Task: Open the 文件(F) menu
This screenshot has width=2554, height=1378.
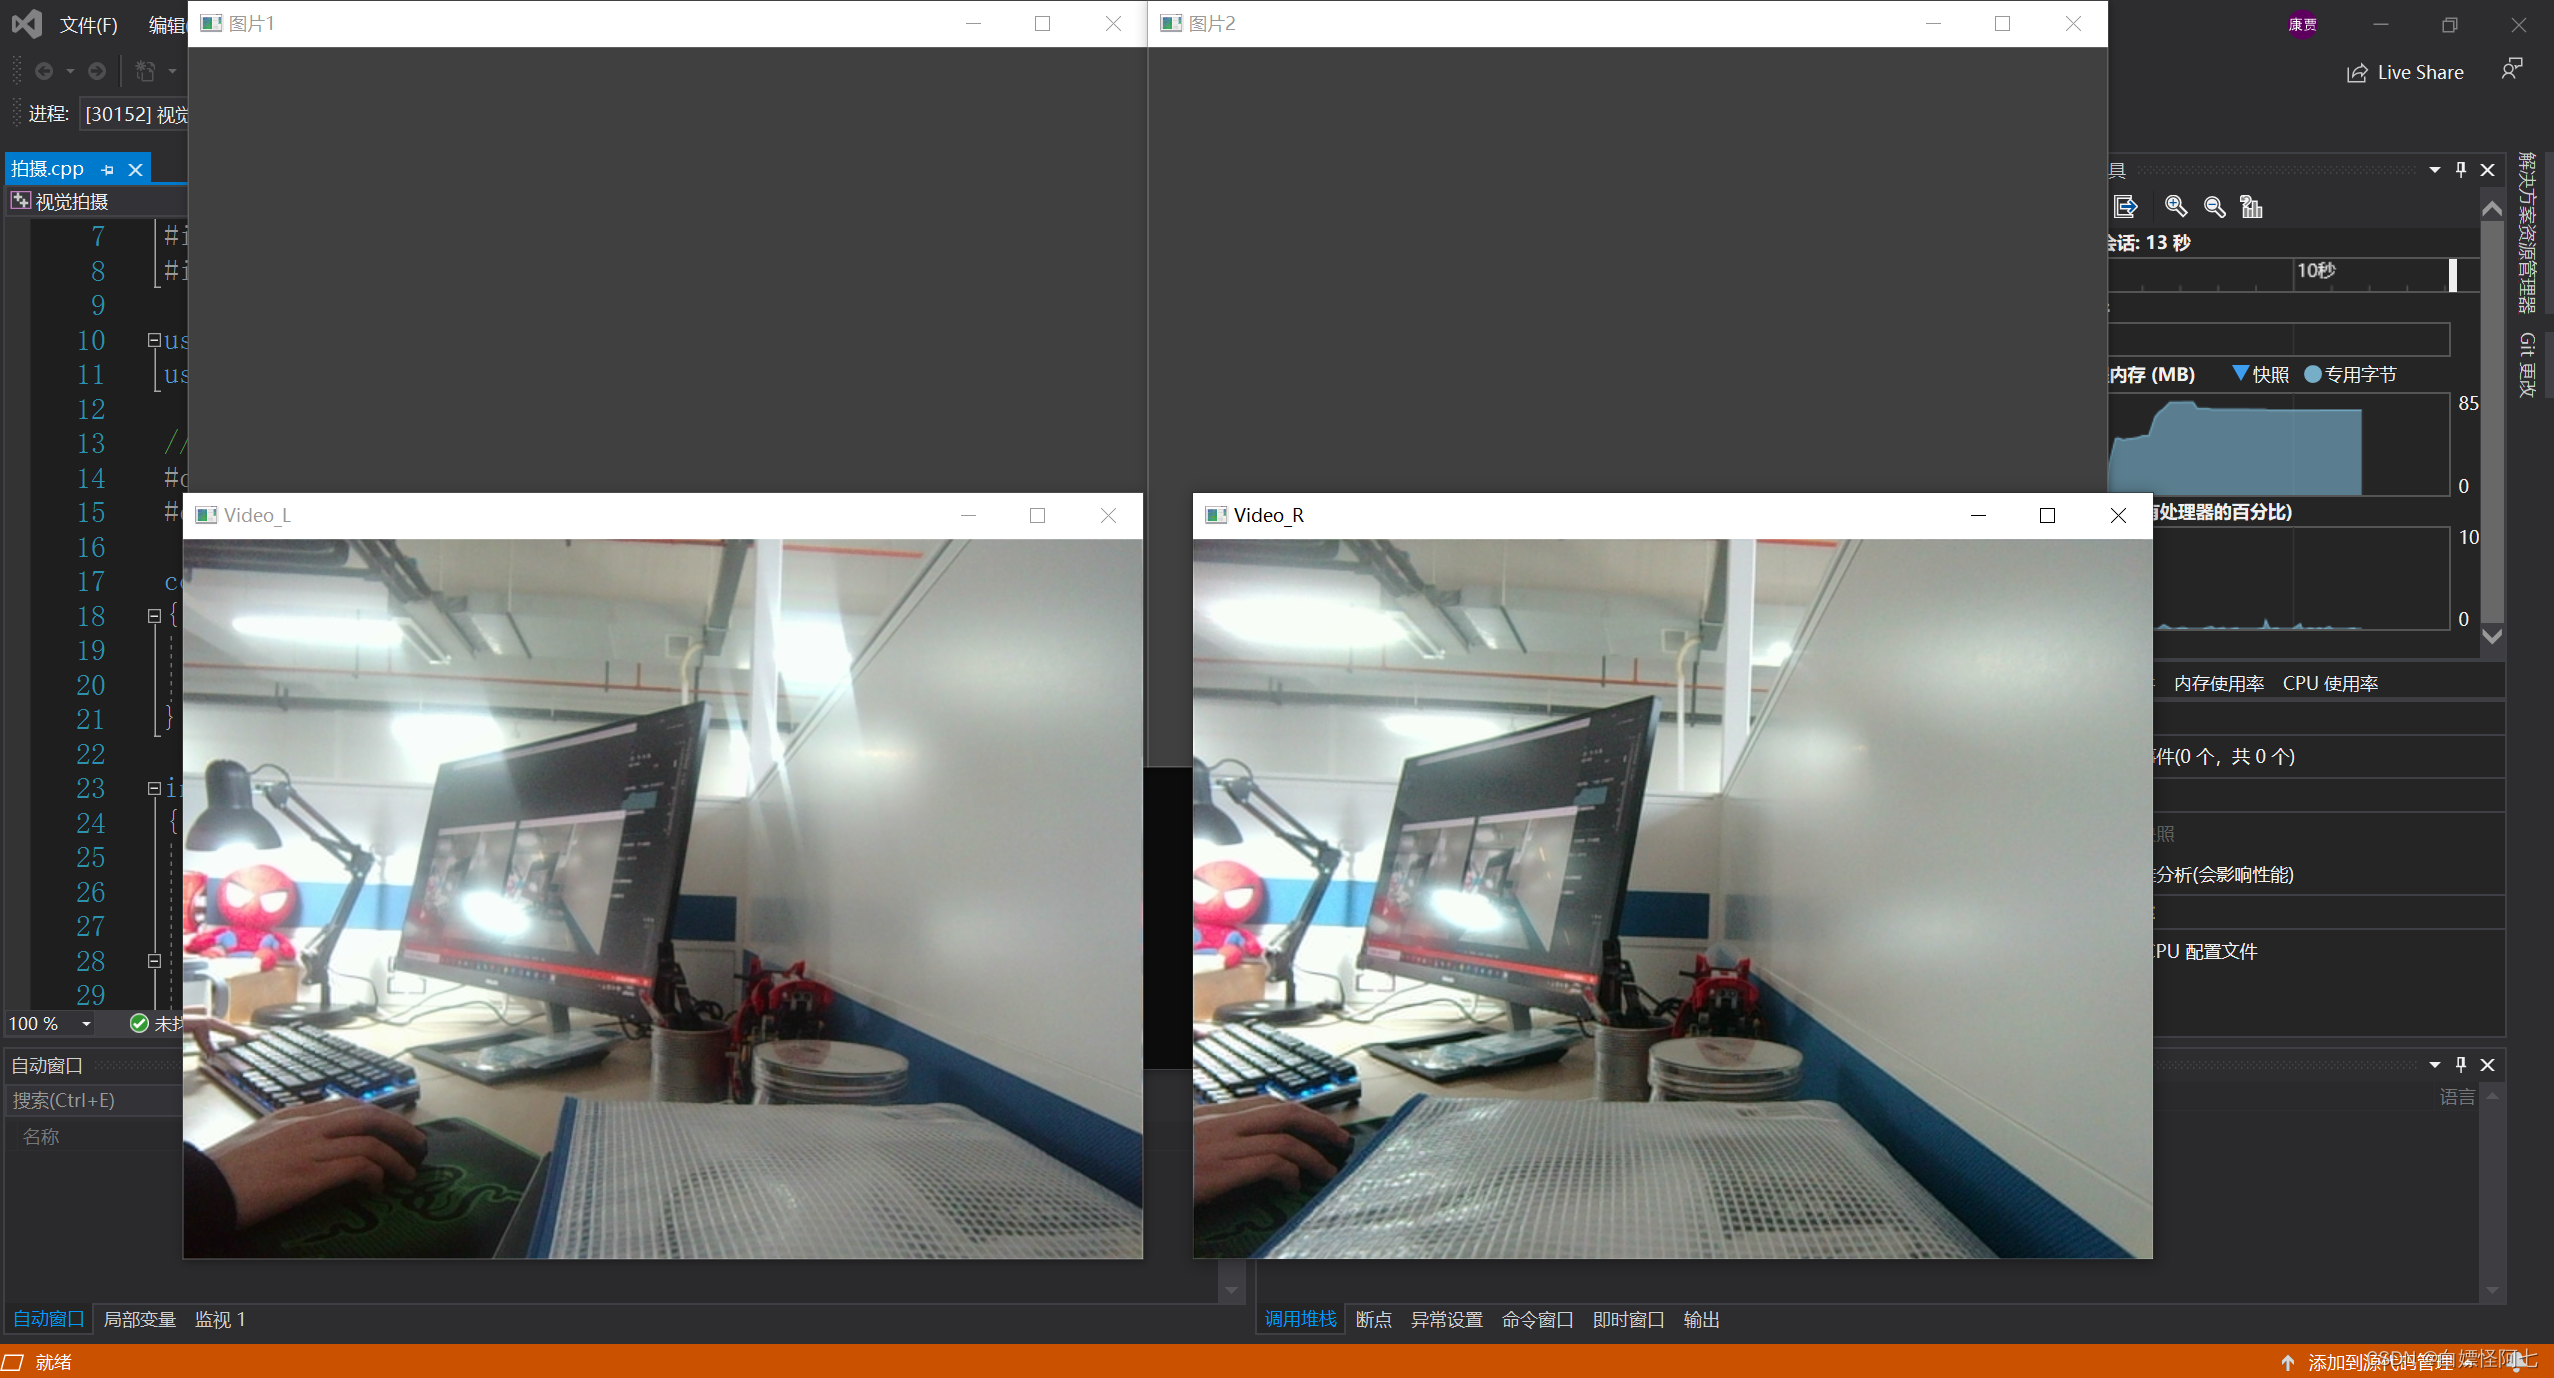Action: click(88, 24)
